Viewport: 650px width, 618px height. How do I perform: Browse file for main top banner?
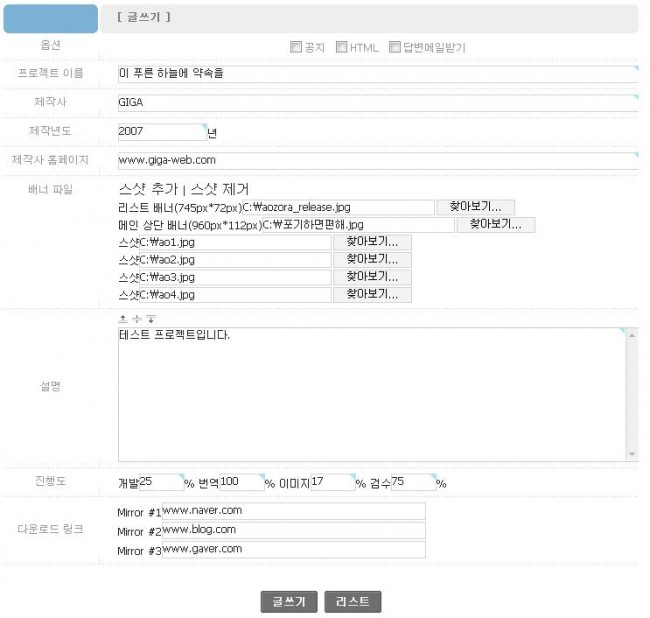click(x=495, y=225)
